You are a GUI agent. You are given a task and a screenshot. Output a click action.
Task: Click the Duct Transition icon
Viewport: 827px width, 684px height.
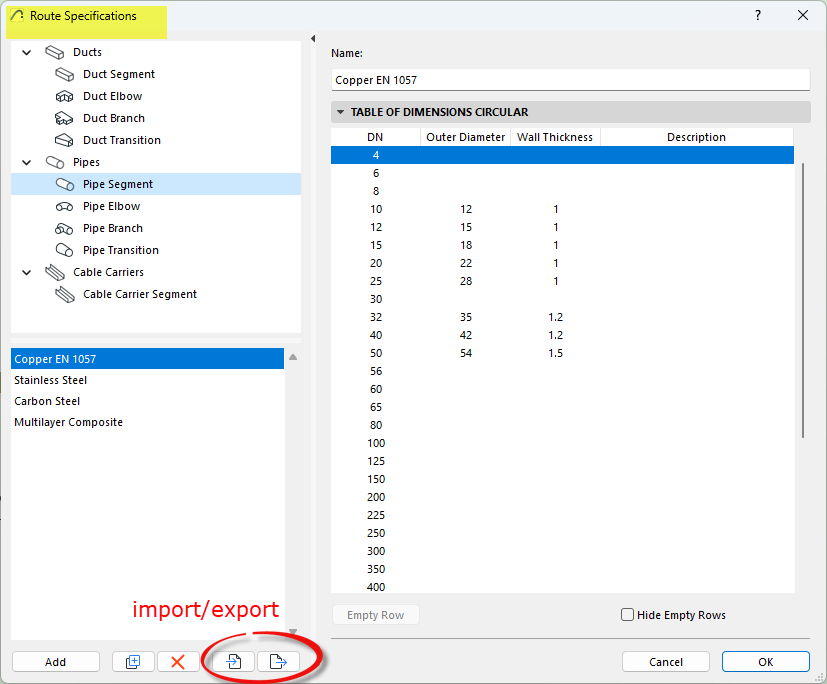point(64,140)
